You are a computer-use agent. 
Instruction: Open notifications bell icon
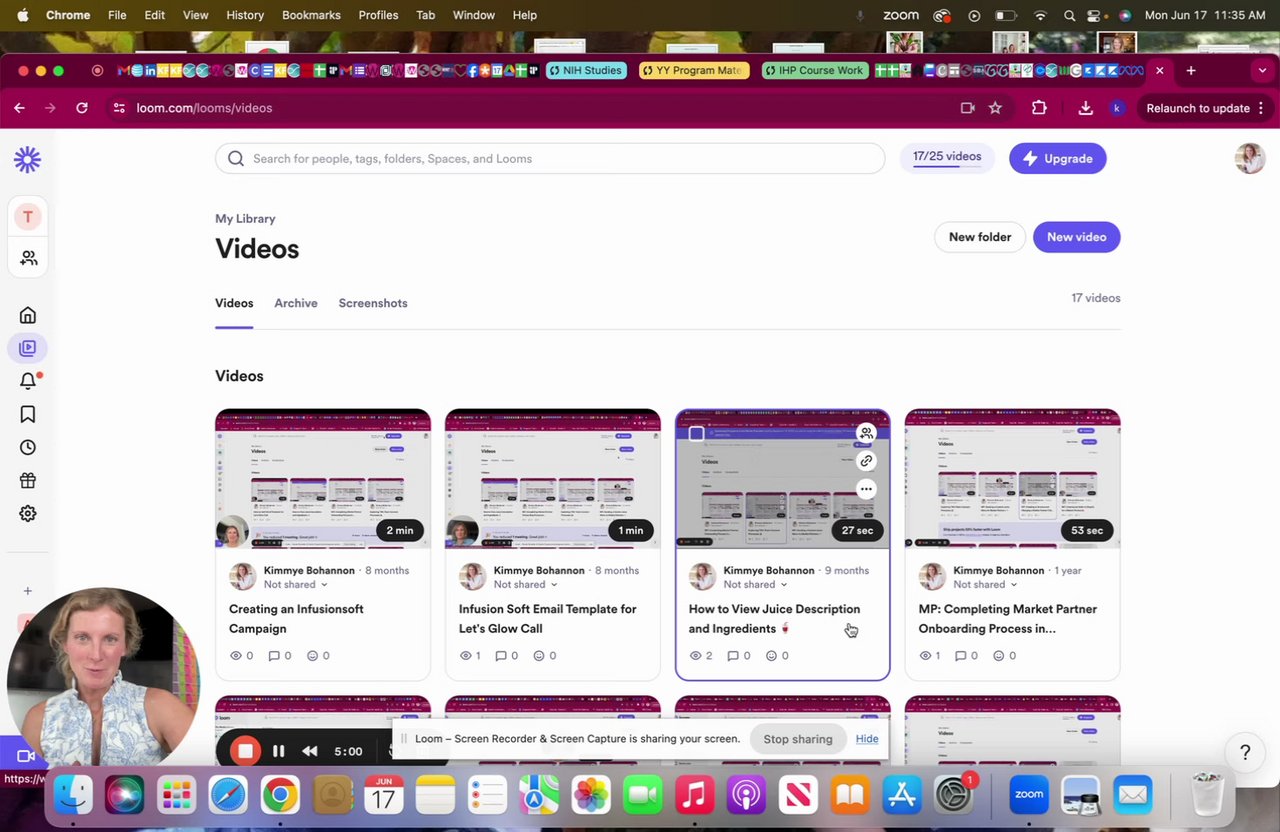coord(28,381)
